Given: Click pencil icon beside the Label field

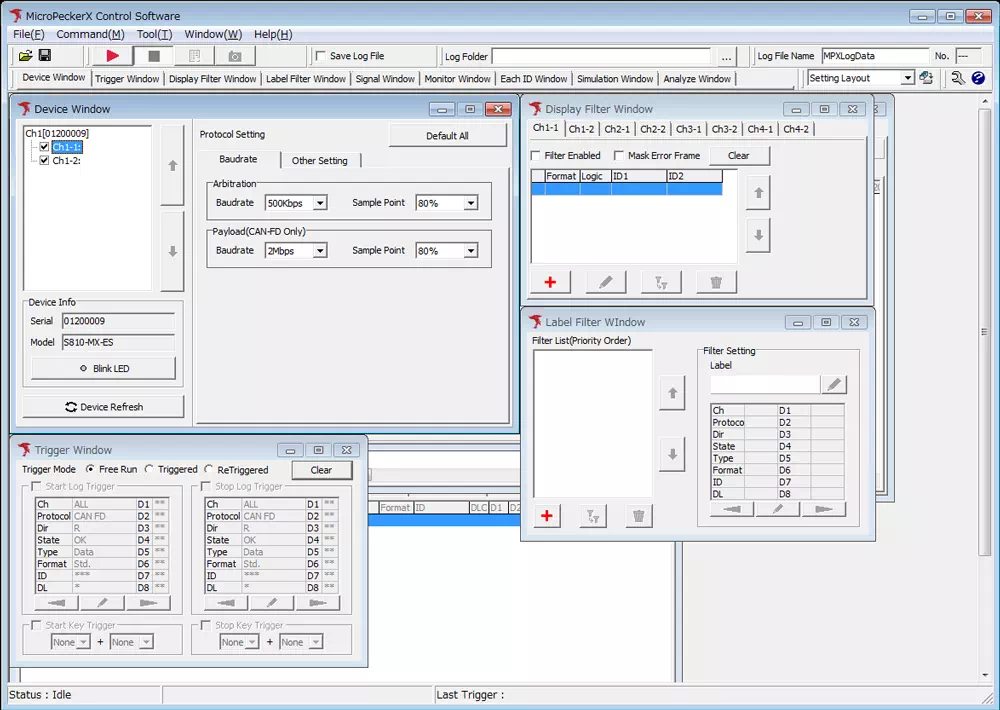Looking at the screenshot, I should pos(834,385).
